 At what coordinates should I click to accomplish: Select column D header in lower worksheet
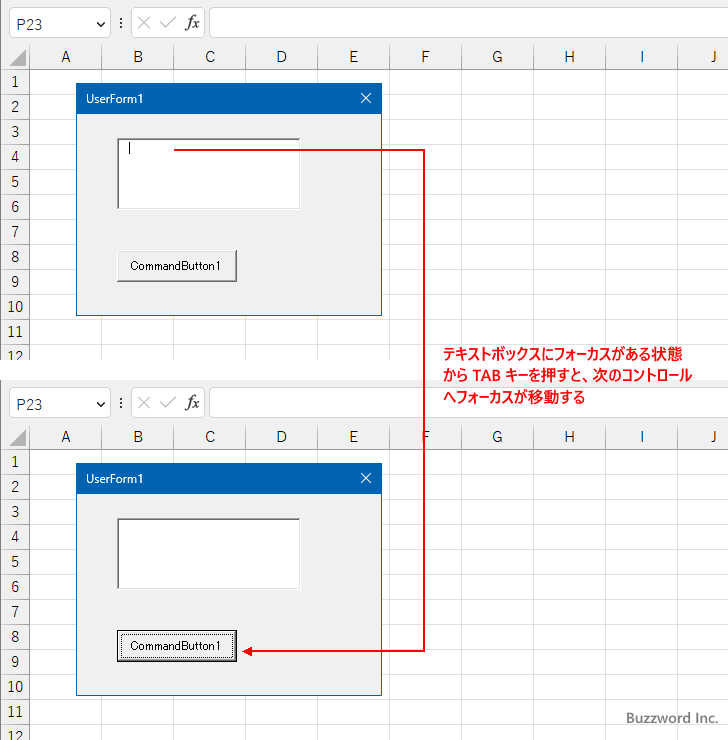282,437
